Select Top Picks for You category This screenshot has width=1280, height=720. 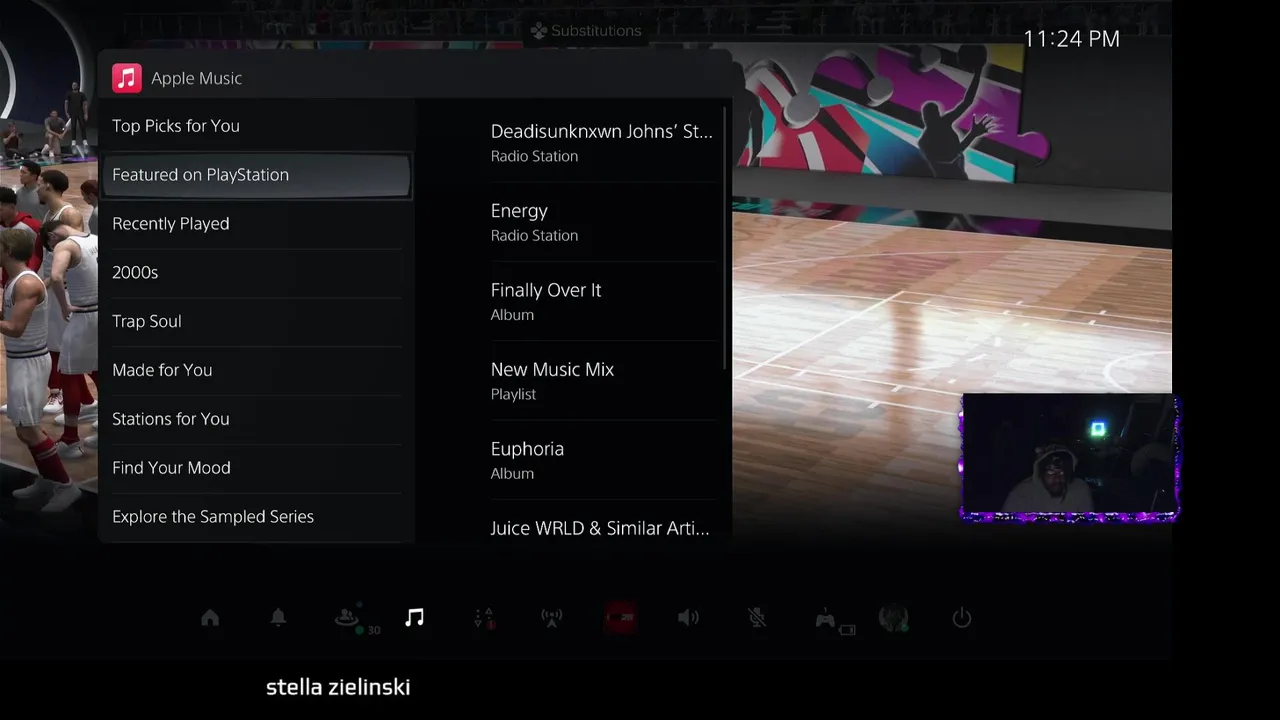click(256, 126)
